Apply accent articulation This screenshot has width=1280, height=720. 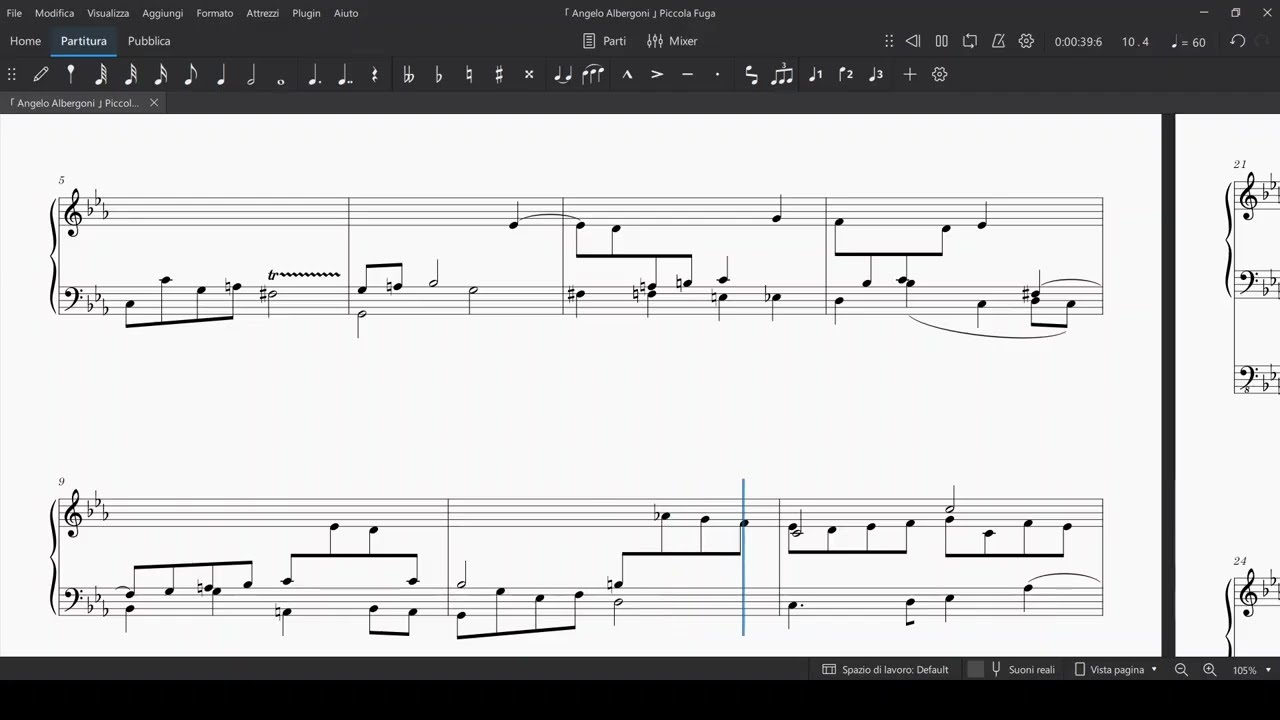point(657,74)
